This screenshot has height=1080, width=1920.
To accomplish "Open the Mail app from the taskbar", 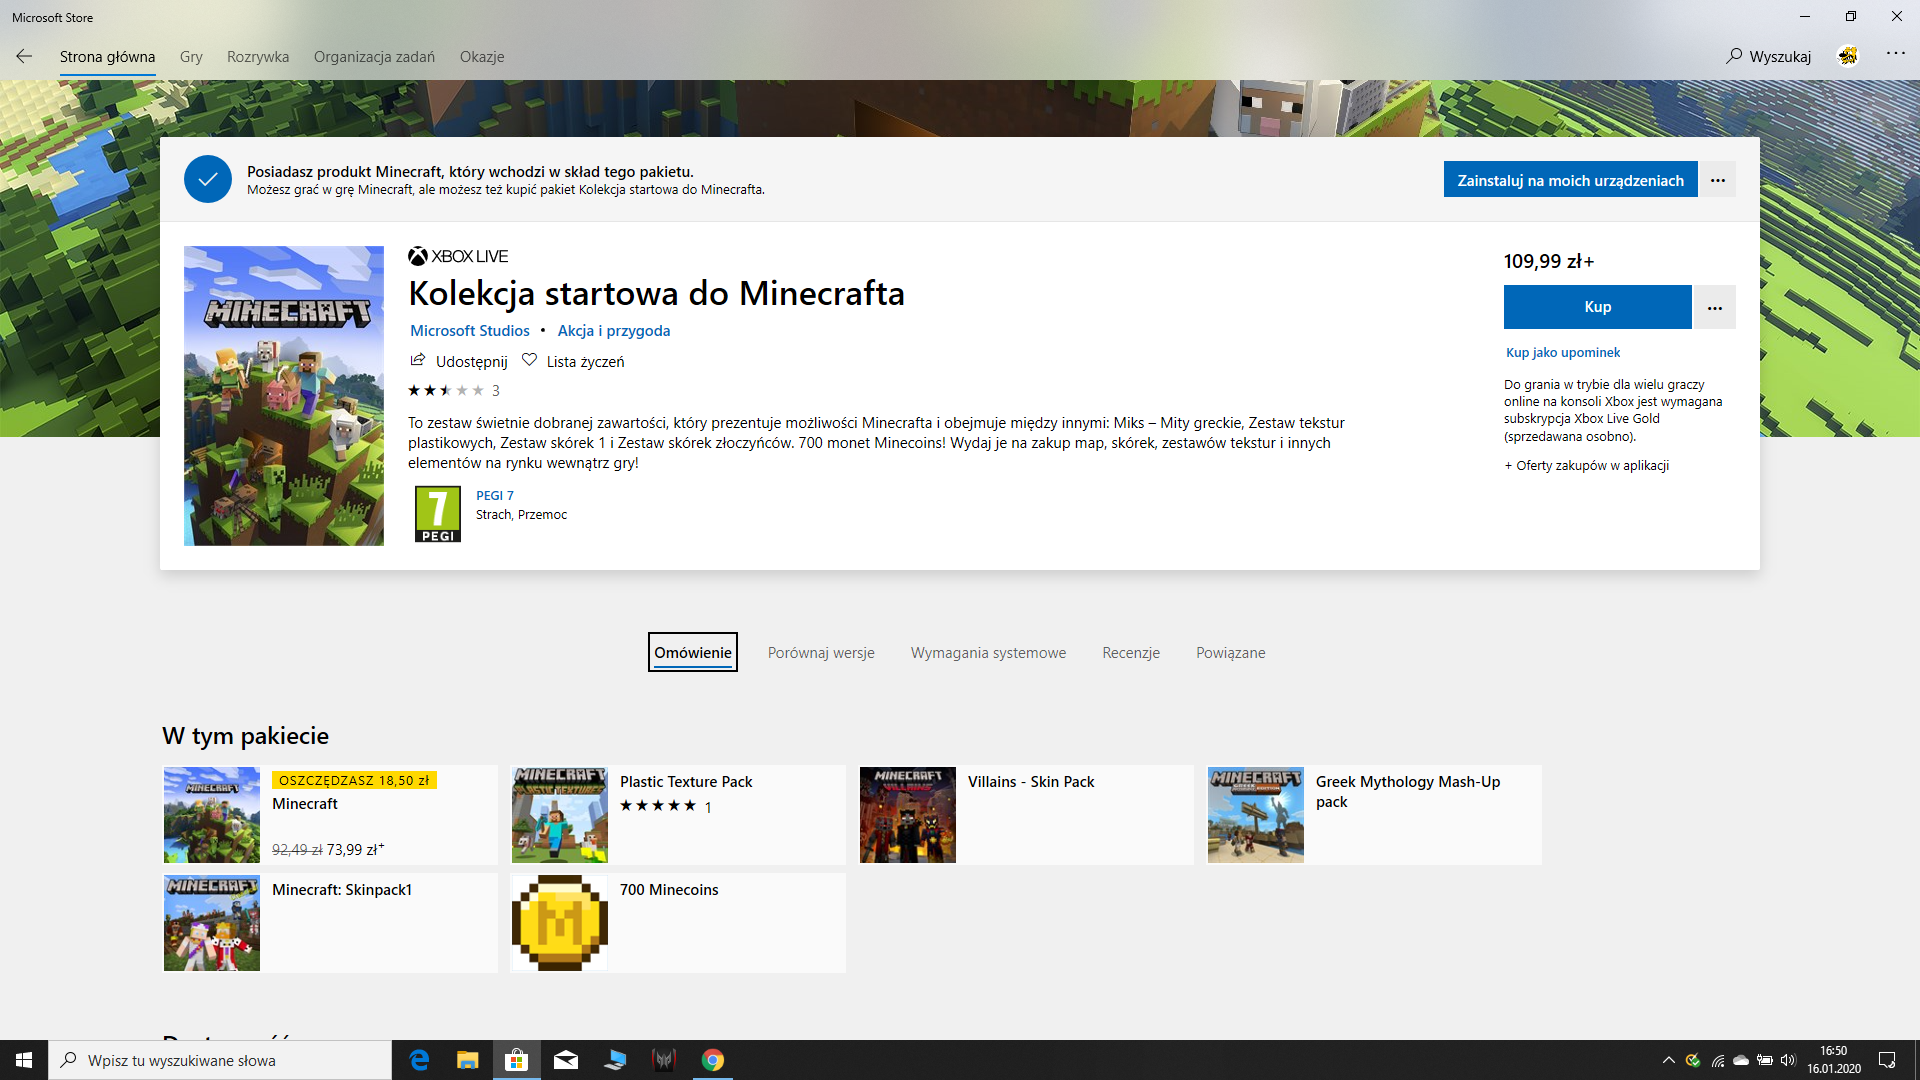I will (x=565, y=1060).
